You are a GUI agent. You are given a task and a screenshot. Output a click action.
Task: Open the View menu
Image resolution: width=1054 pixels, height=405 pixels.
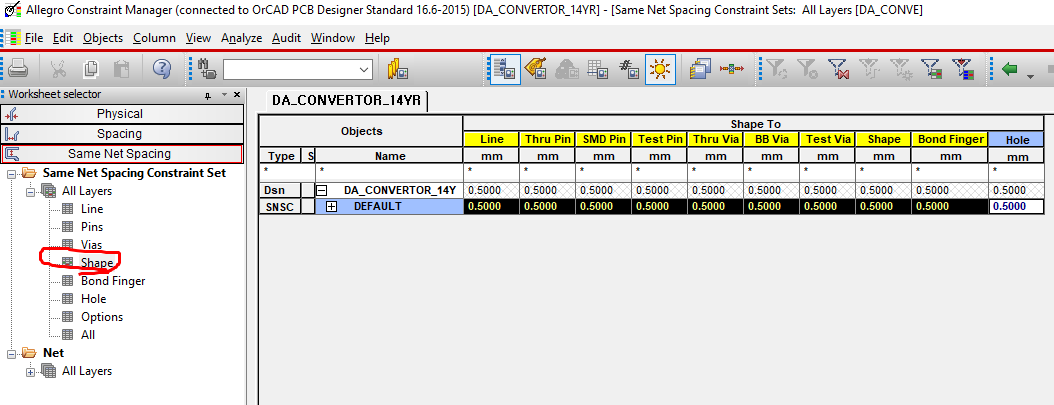(198, 38)
